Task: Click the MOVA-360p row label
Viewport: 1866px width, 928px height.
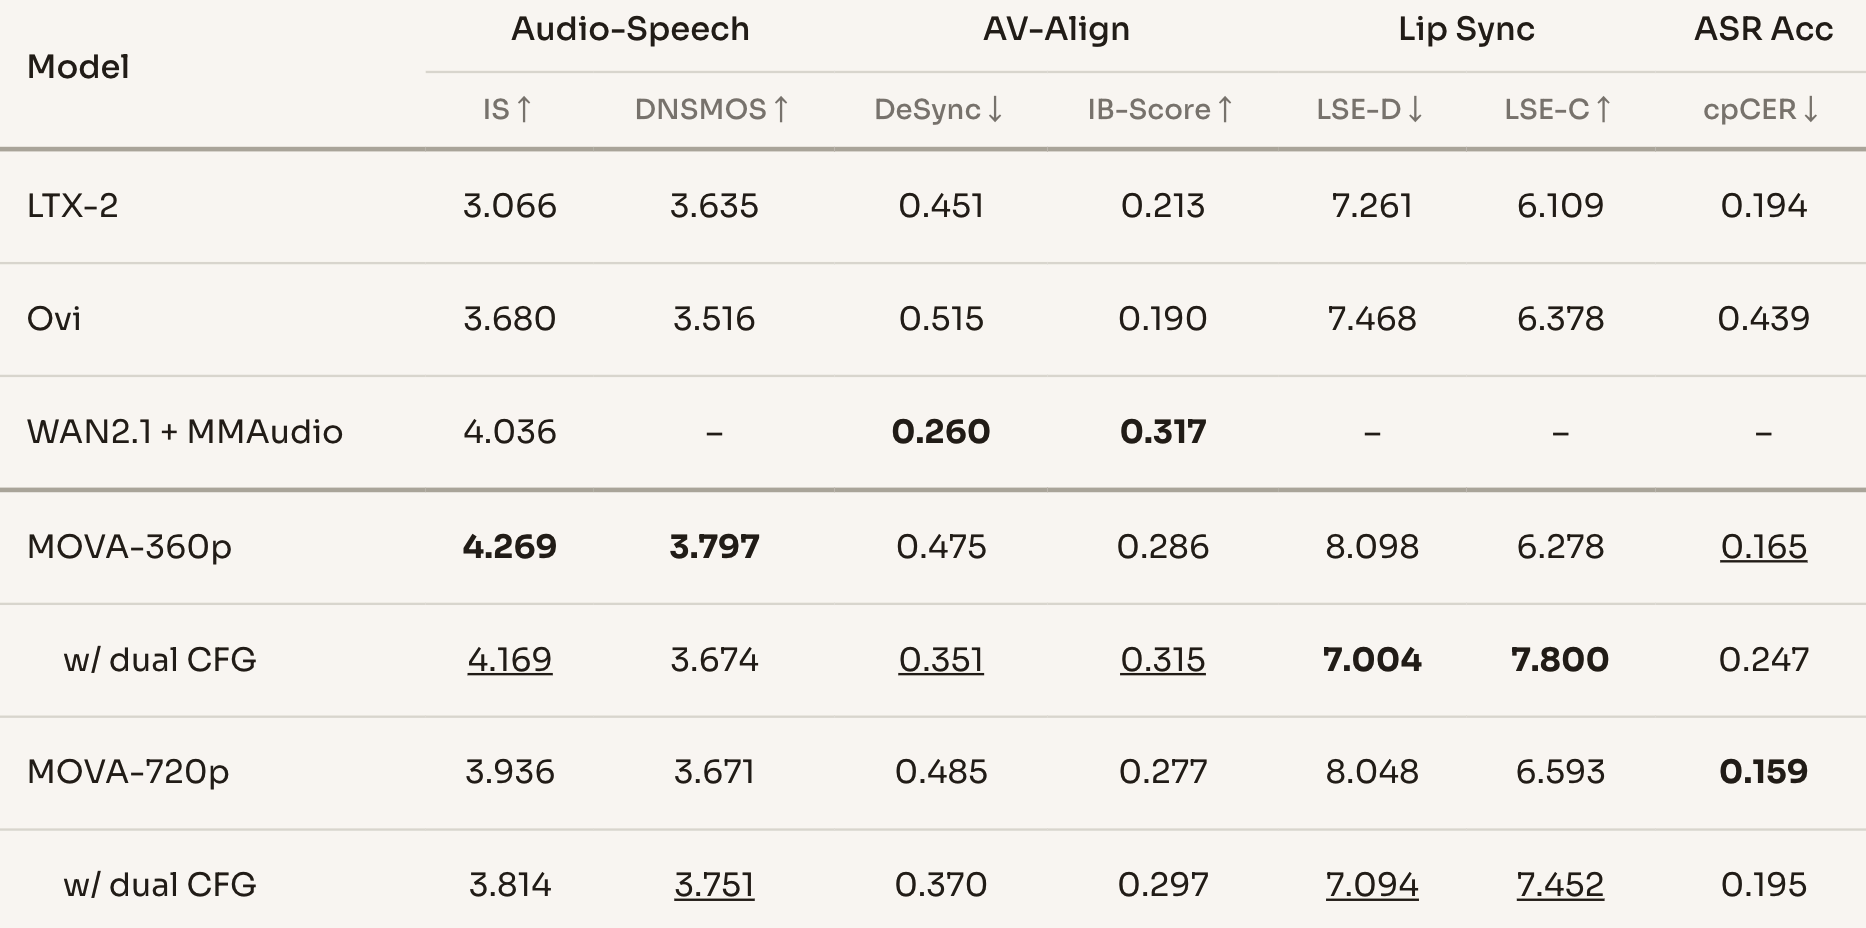Action: click(x=129, y=547)
